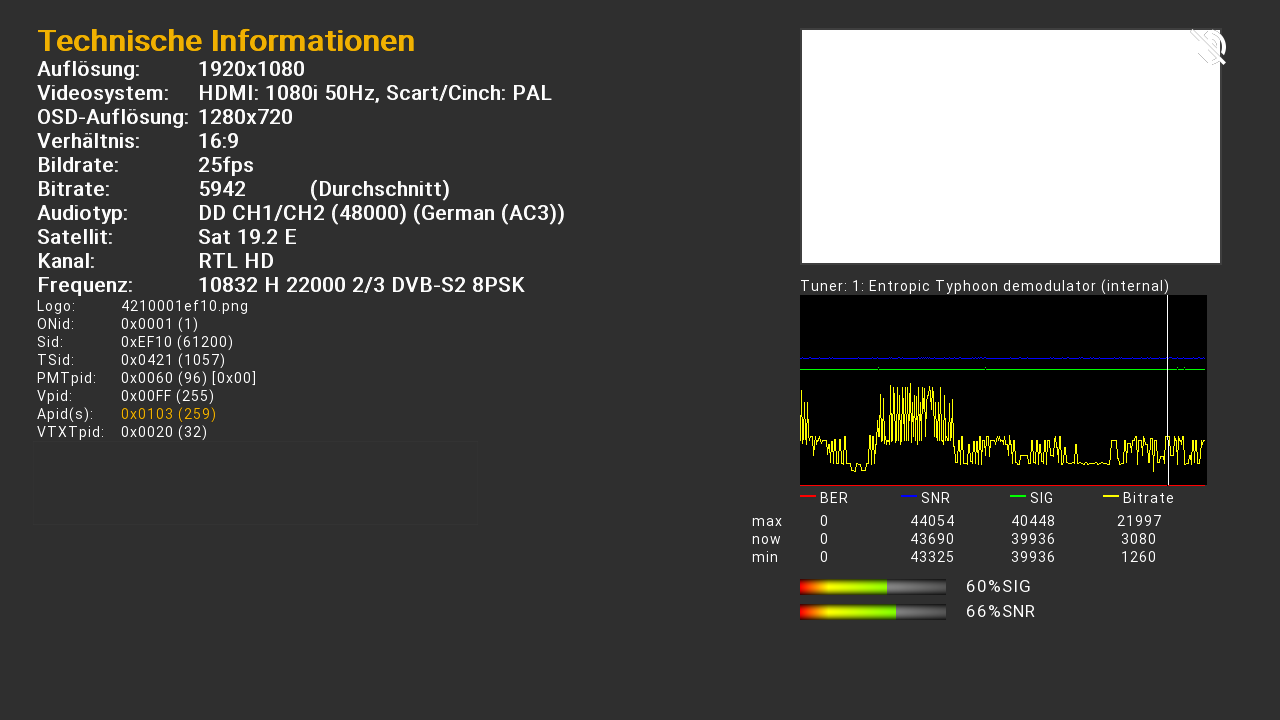Select the highlighted Apid 0x0103 entry
1280x720 pixels.
coord(168,414)
